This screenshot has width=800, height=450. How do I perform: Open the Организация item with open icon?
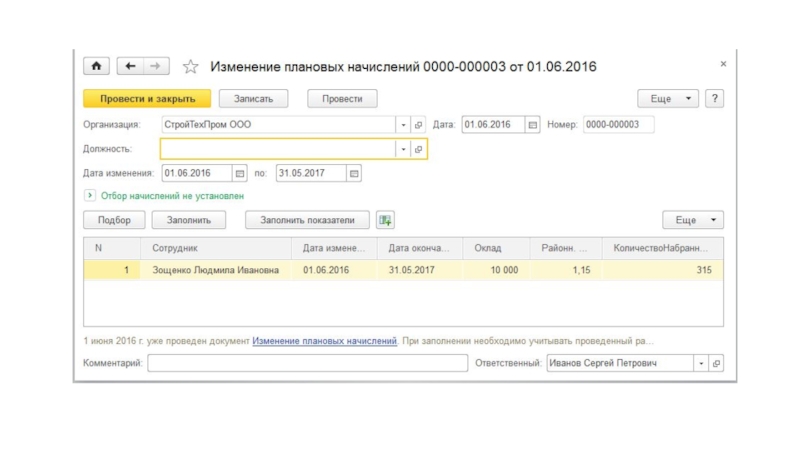pos(418,124)
